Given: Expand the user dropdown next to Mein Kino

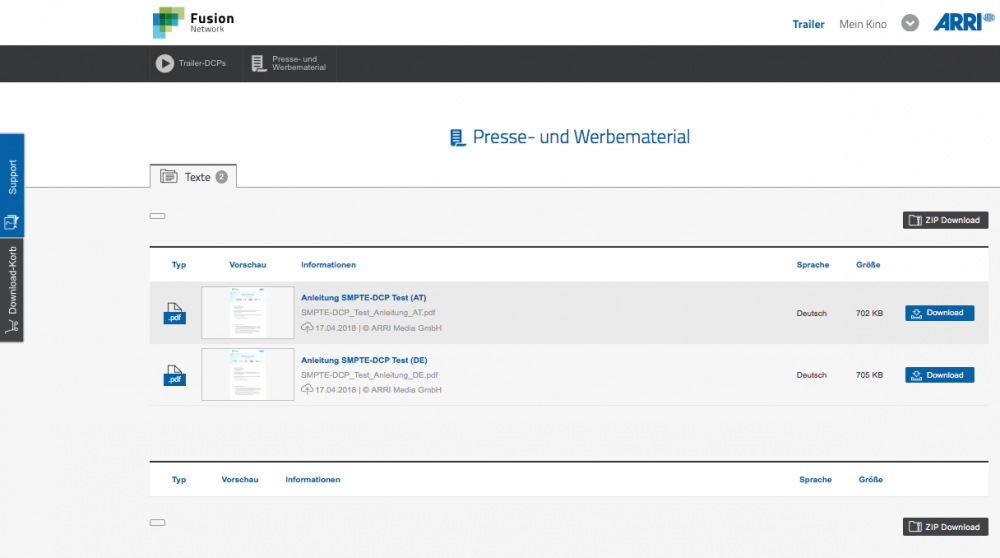Looking at the screenshot, I should coord(910,23).
